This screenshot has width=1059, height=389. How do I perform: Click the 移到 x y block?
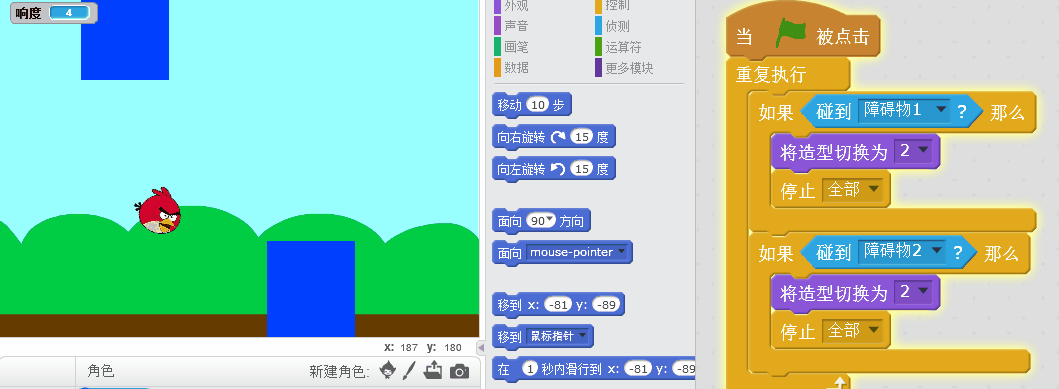(559, 305)
